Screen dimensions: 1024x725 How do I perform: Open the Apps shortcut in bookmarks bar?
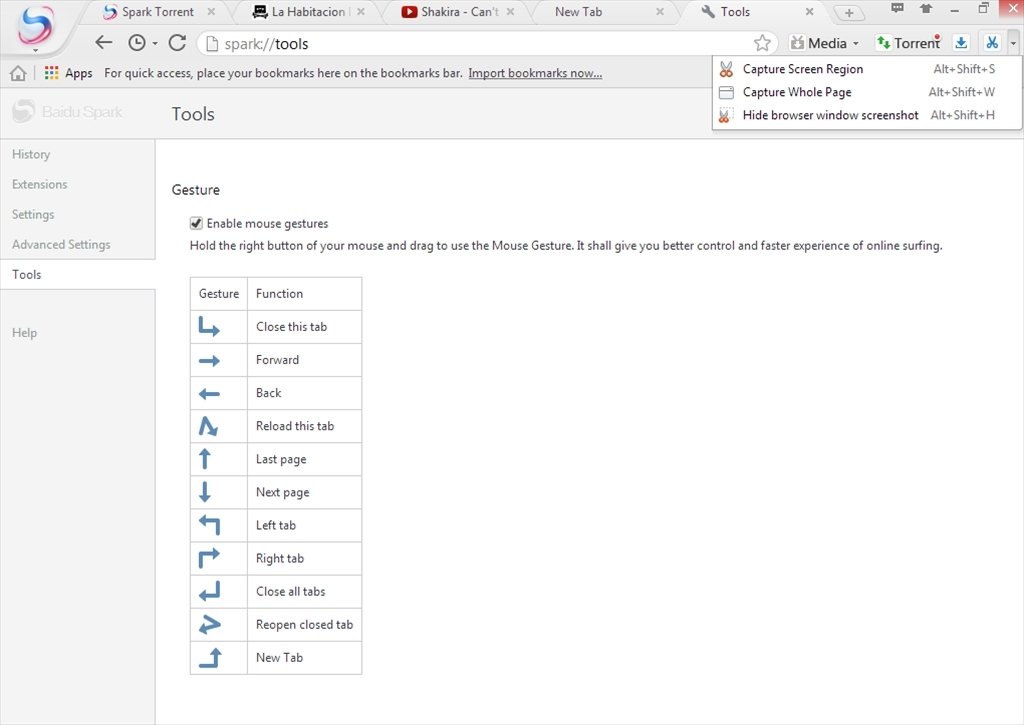coord(68,73)
